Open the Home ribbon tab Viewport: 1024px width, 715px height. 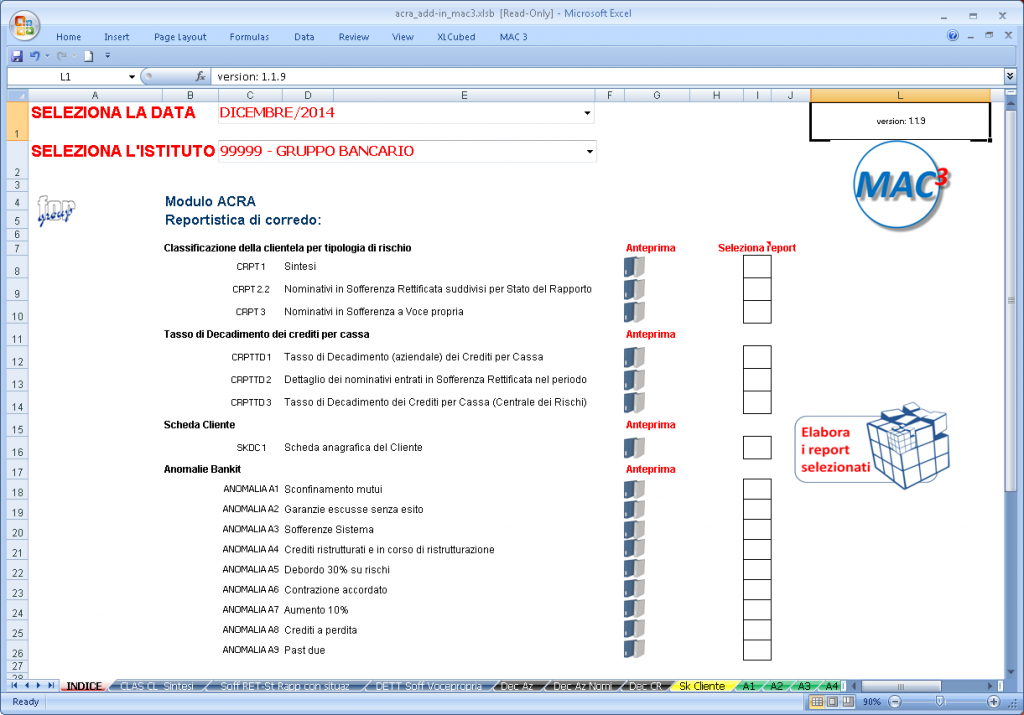coord(69,37)
